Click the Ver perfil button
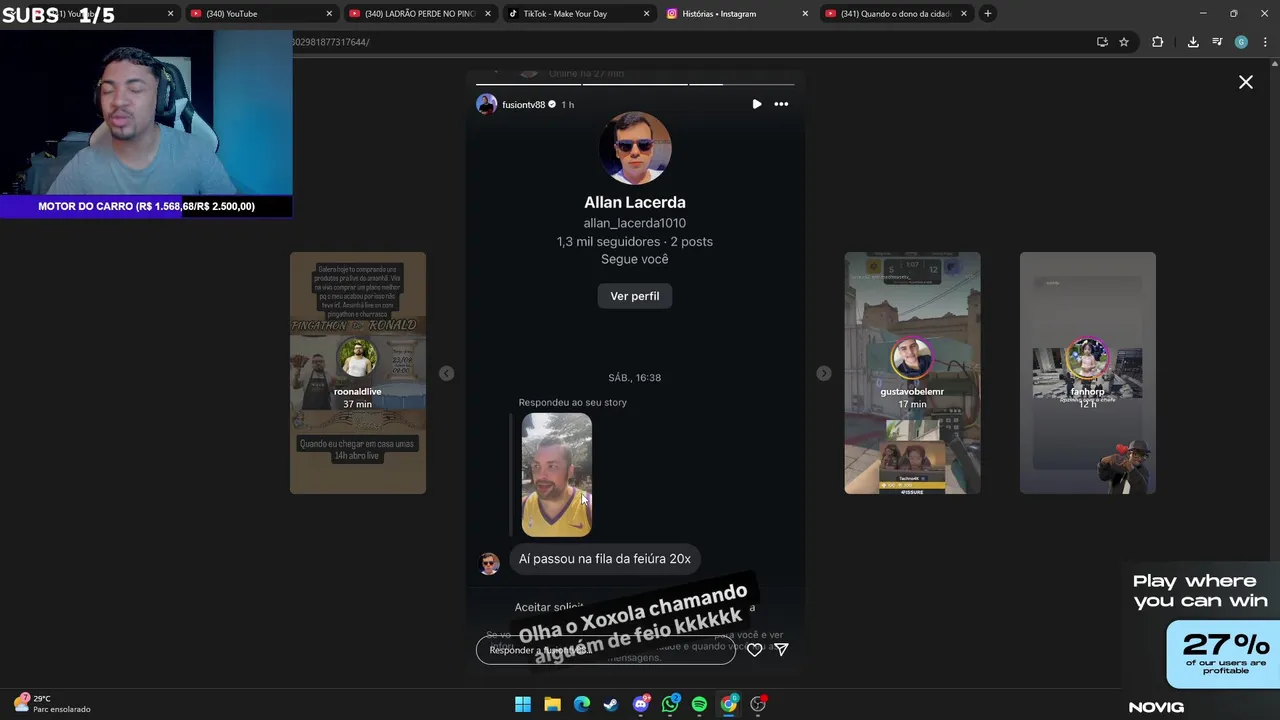 click(x=635, y=296)
